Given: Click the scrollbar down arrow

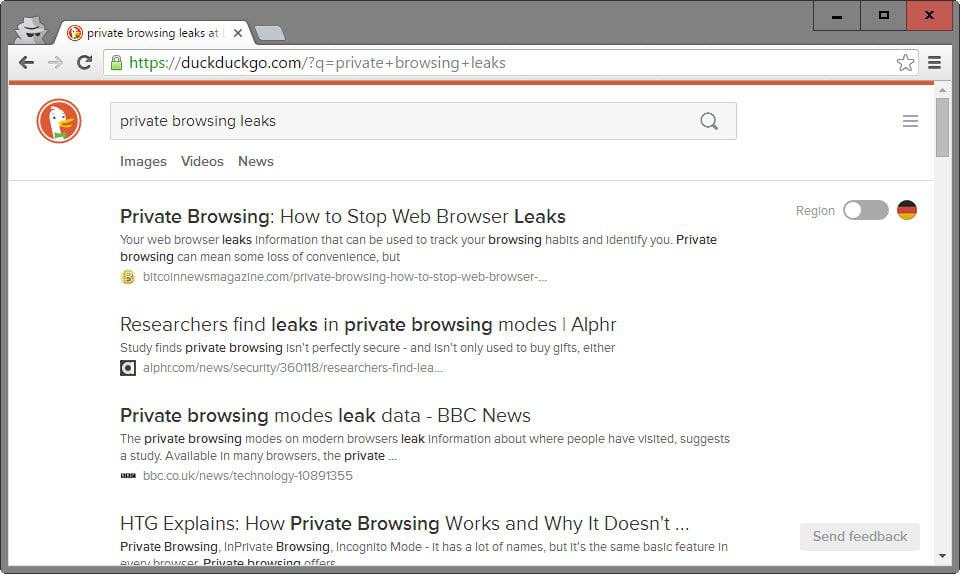Looking at the screenshot, I should 942,556.
